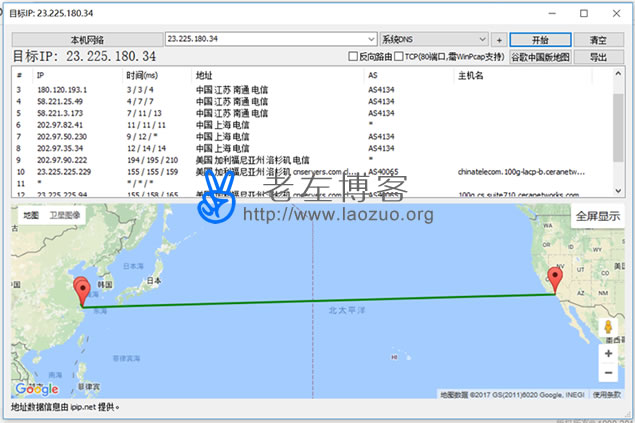Click the route list scrollbar thumb
Image resolution: width=635 pixels, height=423 pixels.
pos(618,128)
